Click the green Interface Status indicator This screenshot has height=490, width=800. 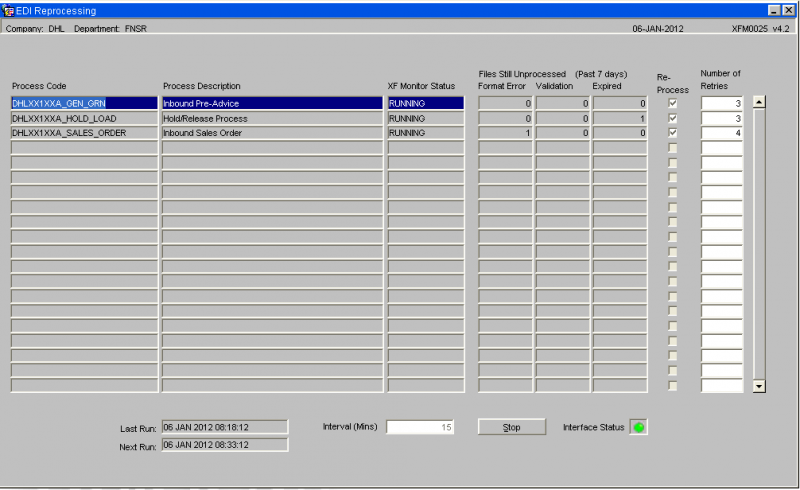click(638, 427)
